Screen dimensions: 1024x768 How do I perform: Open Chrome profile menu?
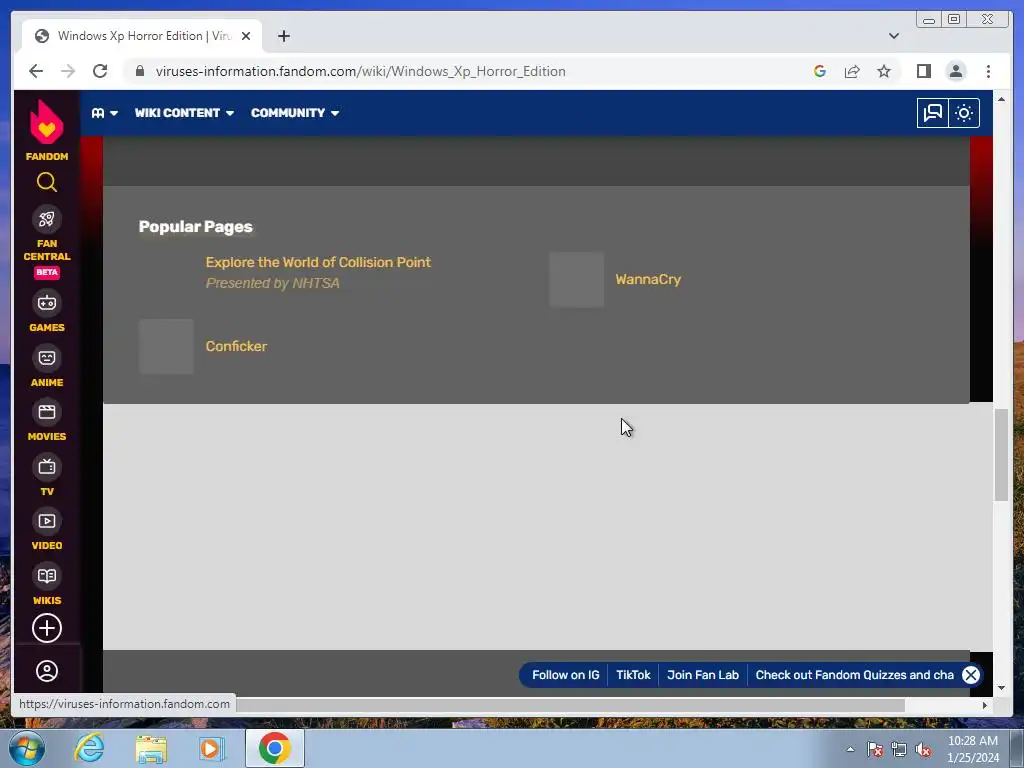click(955, 71)
